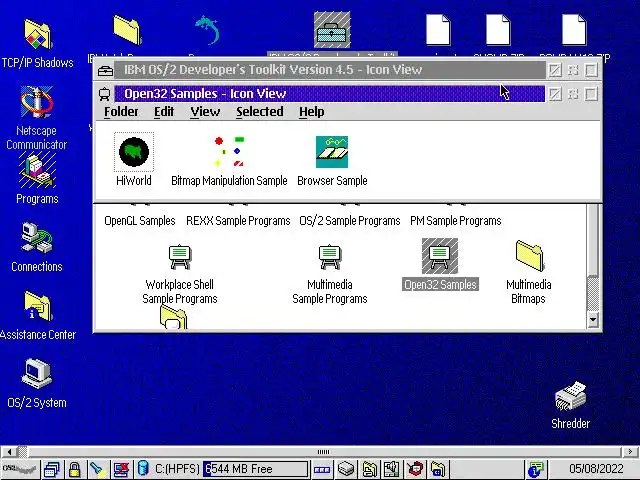Switch to next tray with three-box button
The width and height of the screenshot is (640, 480).
[x=322, y=469]
